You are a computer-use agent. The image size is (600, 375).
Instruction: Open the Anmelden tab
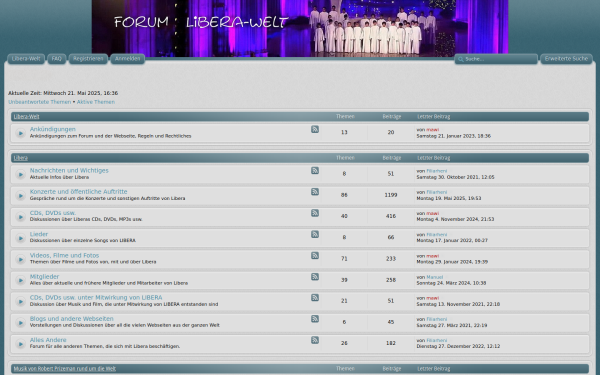click(127, 59)
